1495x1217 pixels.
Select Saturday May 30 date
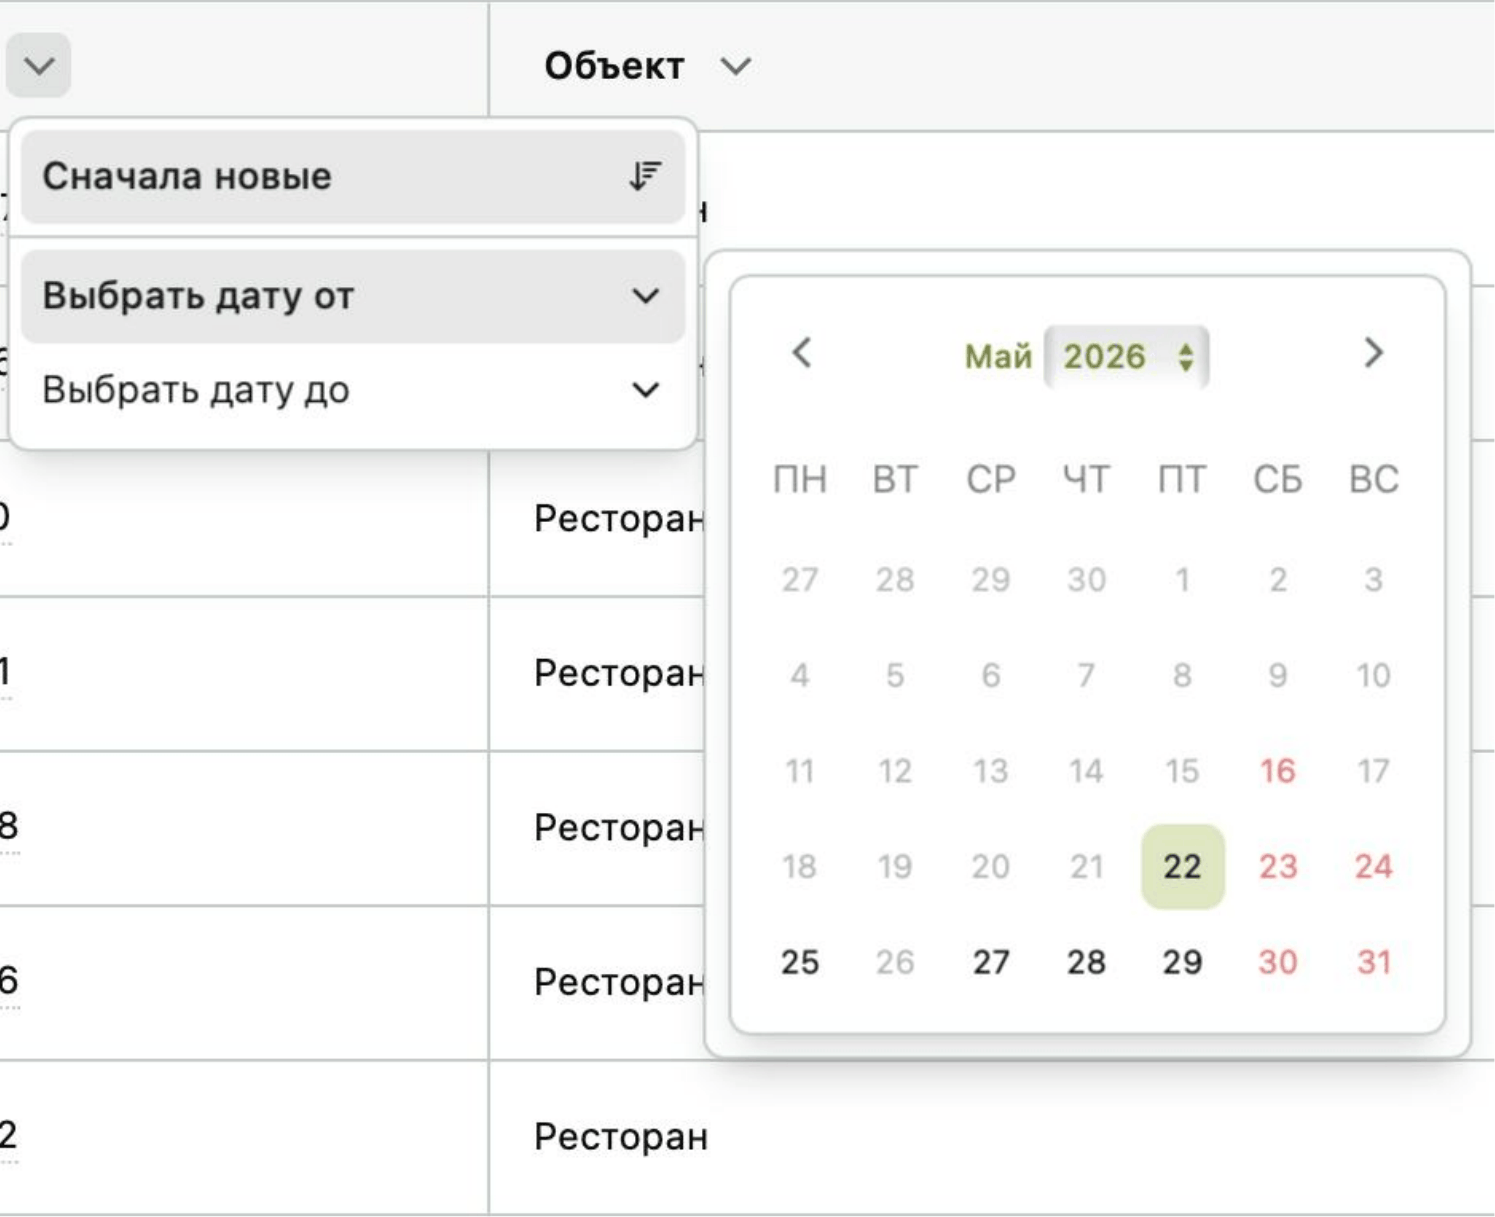1278,962
